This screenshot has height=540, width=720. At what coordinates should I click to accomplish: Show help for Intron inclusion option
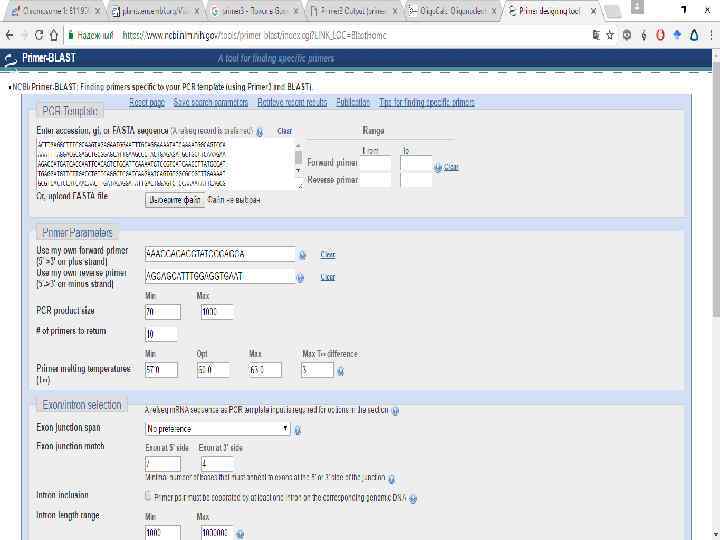(413, 499)
